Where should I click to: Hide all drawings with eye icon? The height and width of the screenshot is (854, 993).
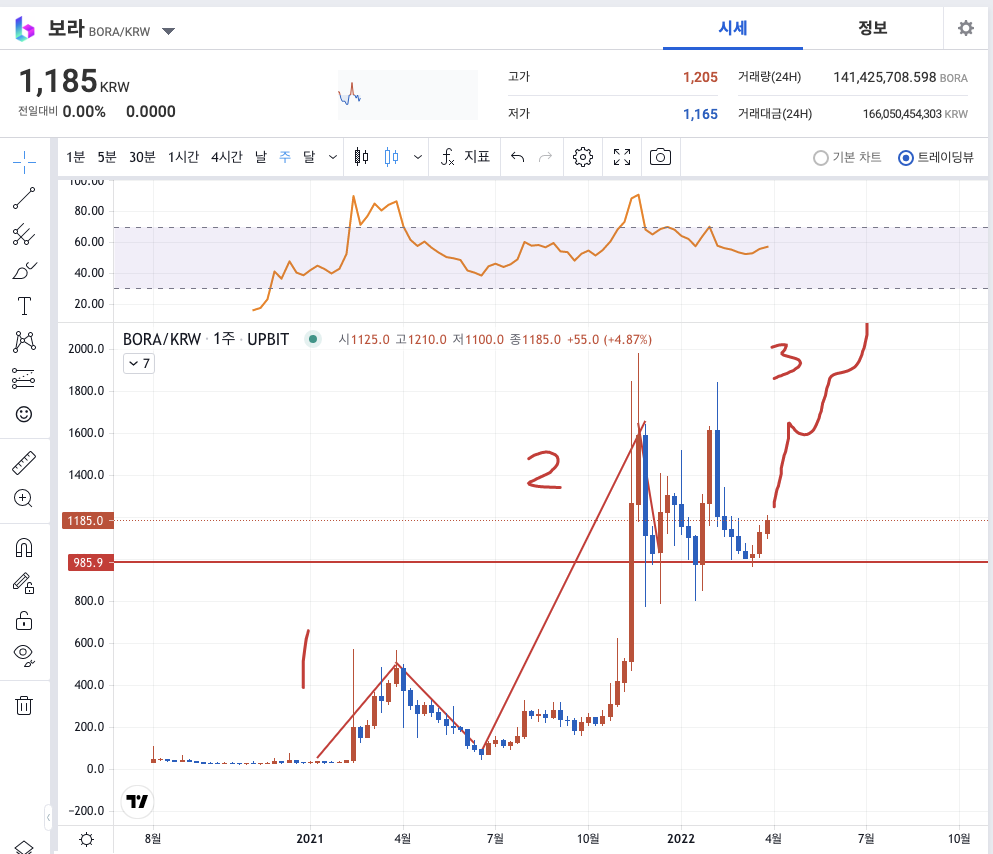pyautogui.click(x=24, y=656)
